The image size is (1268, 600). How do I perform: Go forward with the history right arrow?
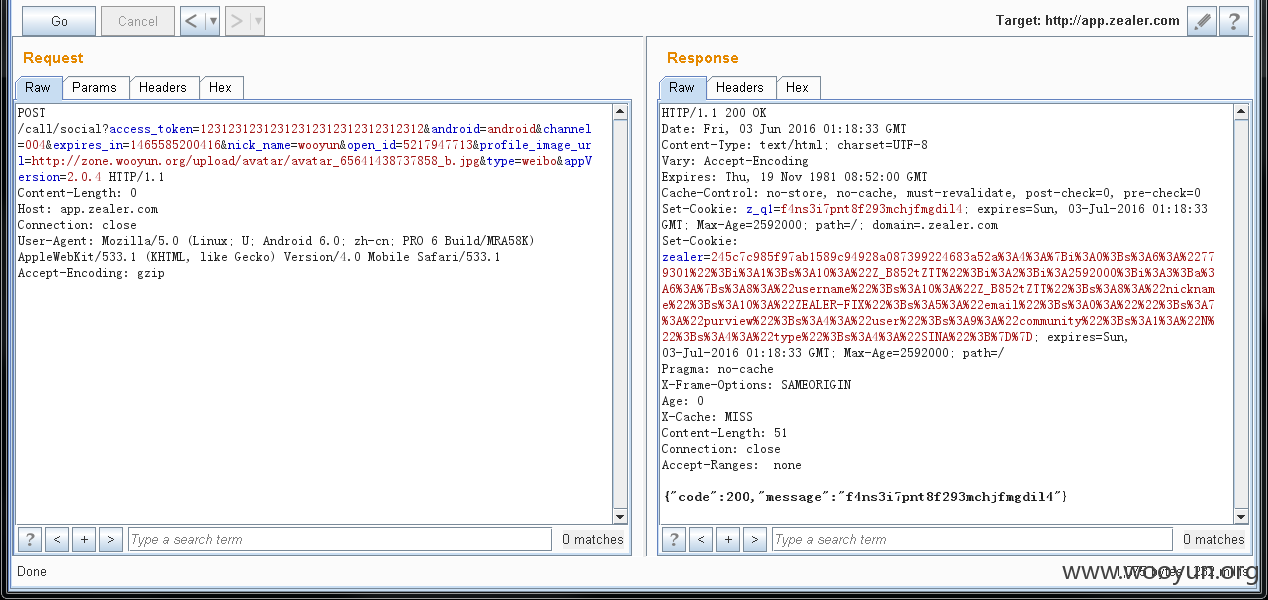point(237,21)
